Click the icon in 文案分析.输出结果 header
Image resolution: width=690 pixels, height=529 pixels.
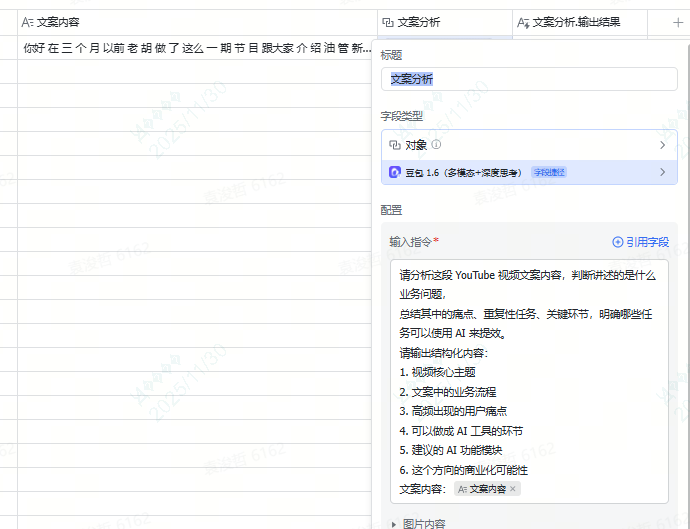(x=523, y=21)
